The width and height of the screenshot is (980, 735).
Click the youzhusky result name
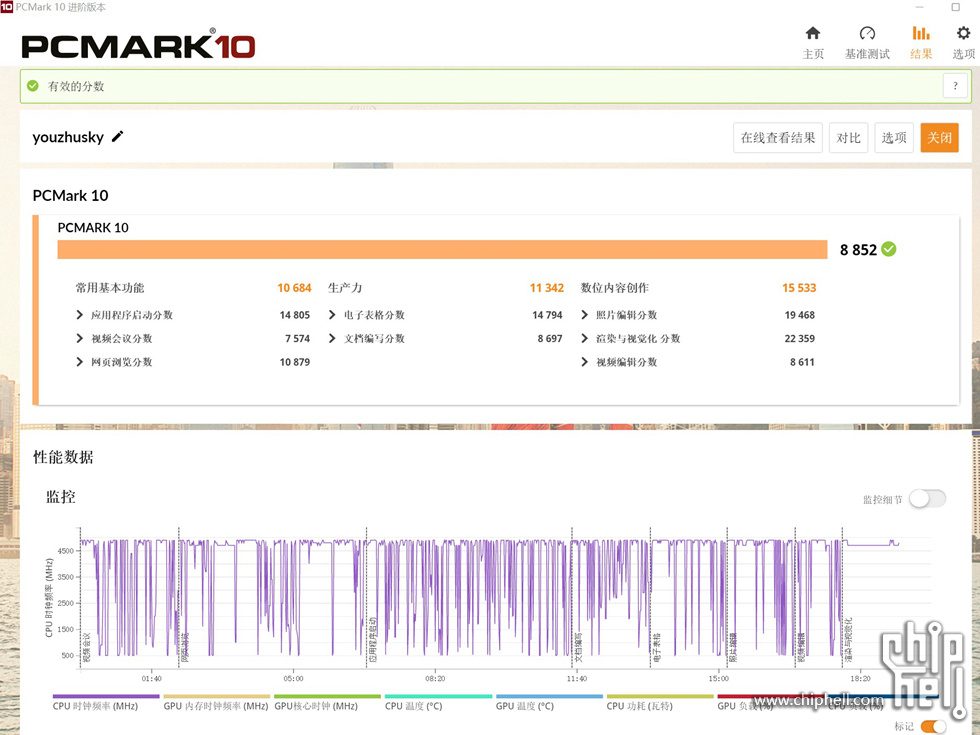coord(68,137)
